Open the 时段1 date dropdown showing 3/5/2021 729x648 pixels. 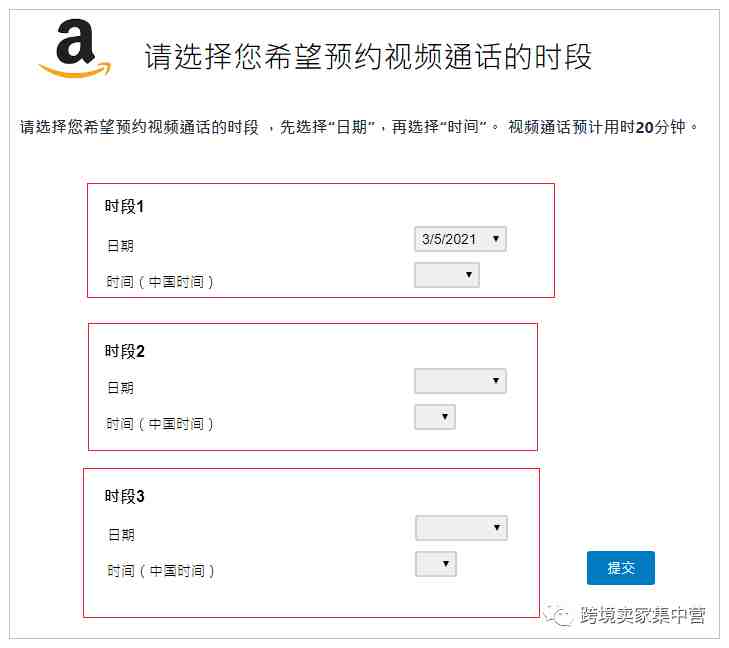coord(460,239)
